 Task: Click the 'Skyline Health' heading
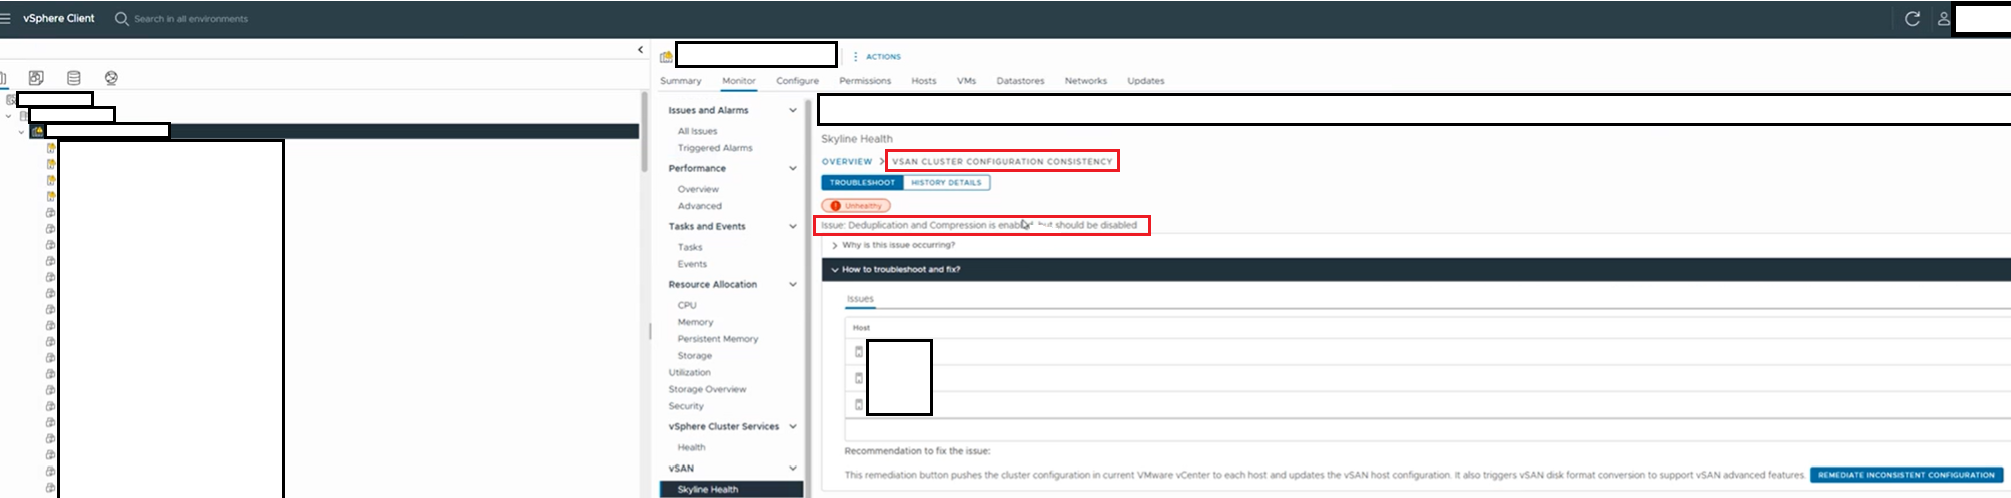857,139
